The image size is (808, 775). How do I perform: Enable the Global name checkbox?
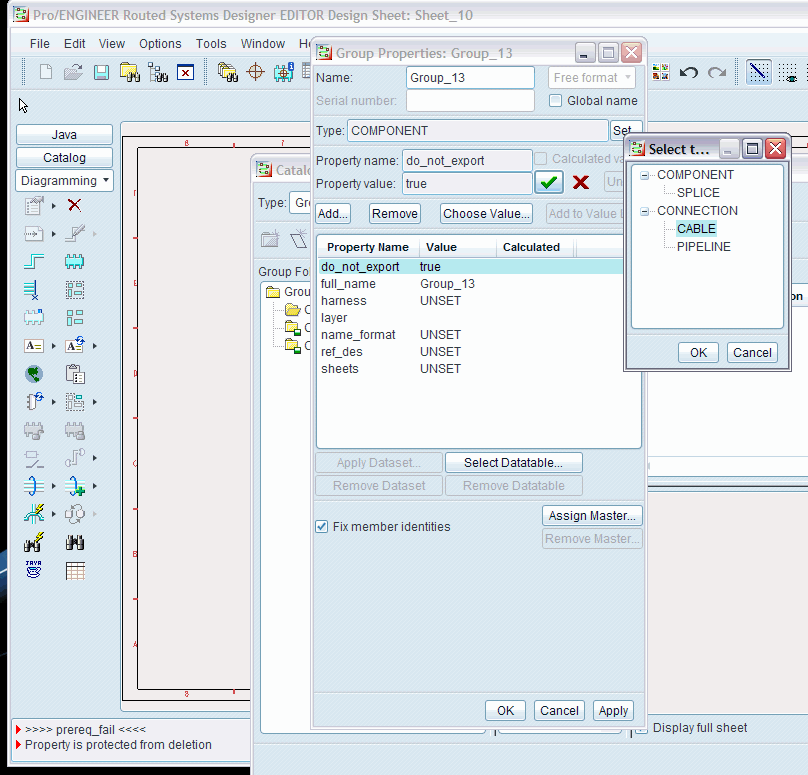click(x=556, y=100)
